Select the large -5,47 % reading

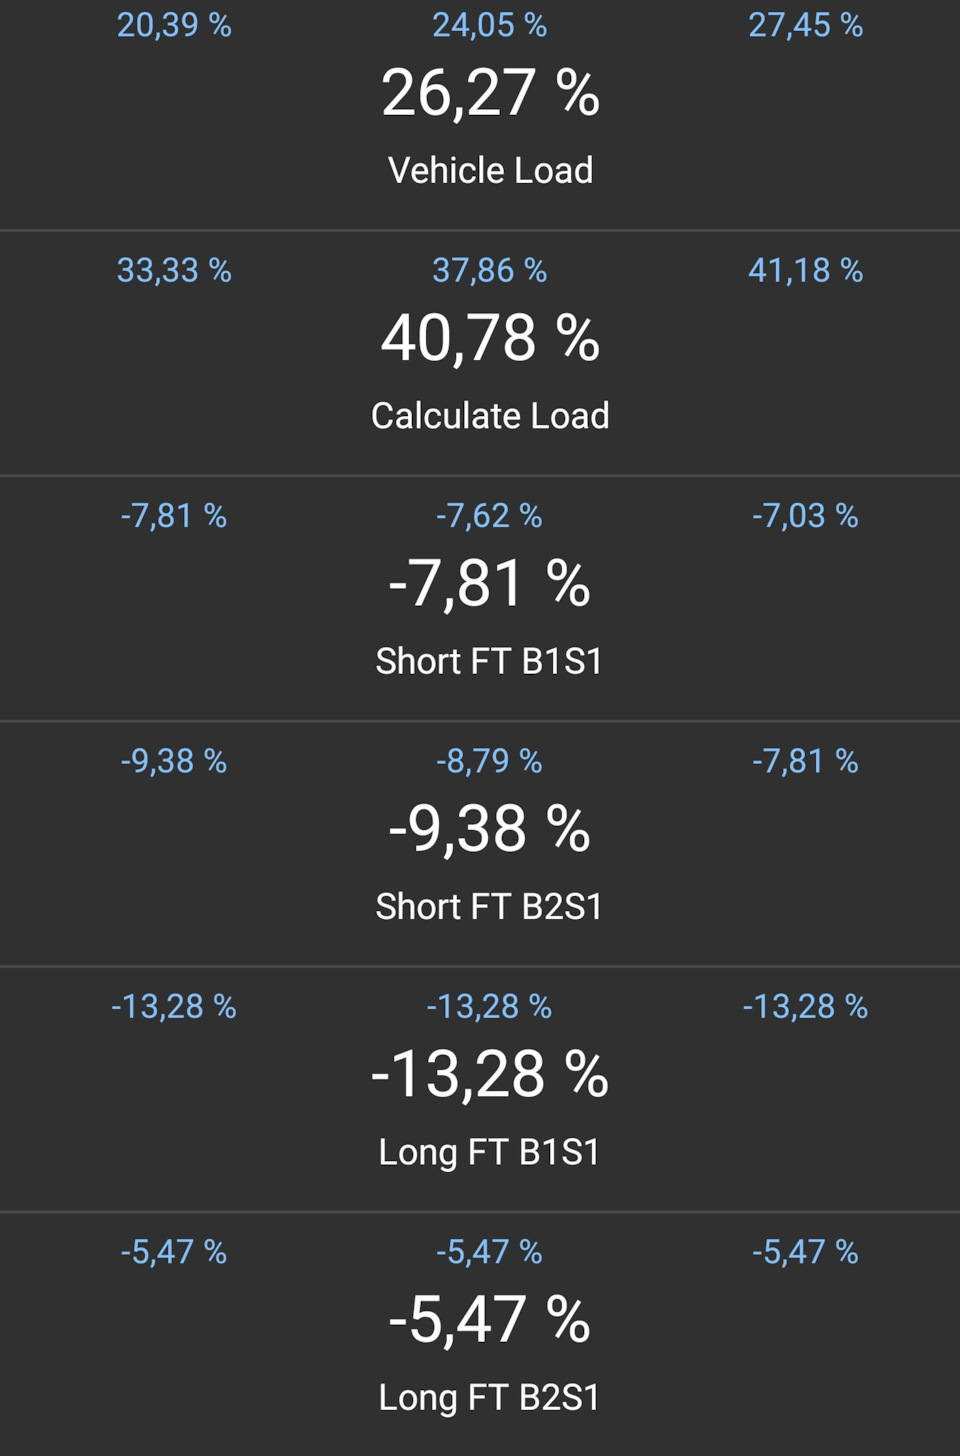click(x=489, y=1320)
